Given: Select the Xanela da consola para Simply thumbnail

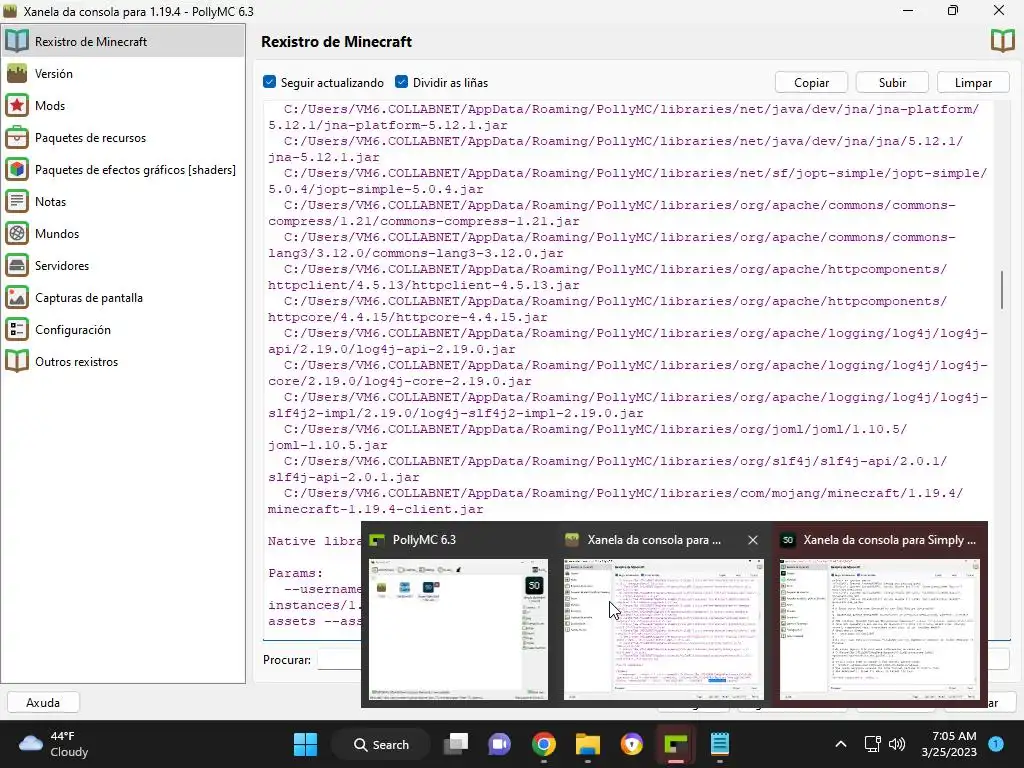Looking at the screenshot, I should click(880, 630).
